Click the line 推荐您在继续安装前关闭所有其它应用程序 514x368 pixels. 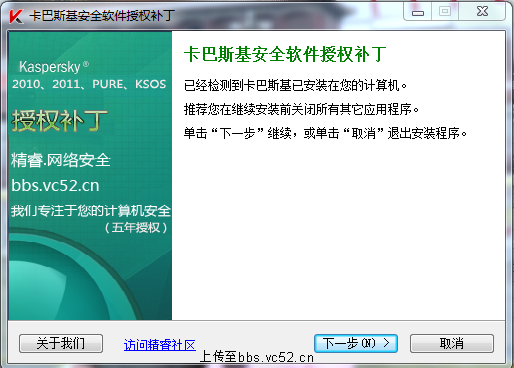pyautogui.click(x=301, y=109)
